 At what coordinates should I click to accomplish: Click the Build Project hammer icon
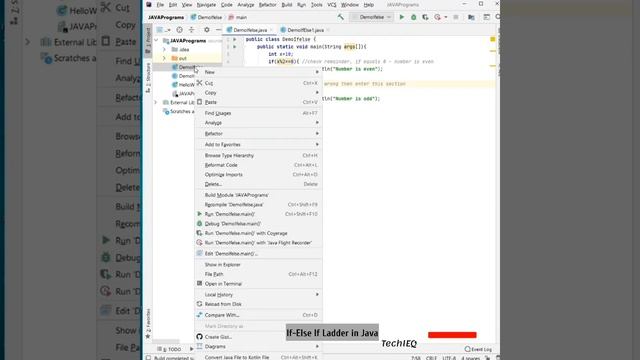340,17
